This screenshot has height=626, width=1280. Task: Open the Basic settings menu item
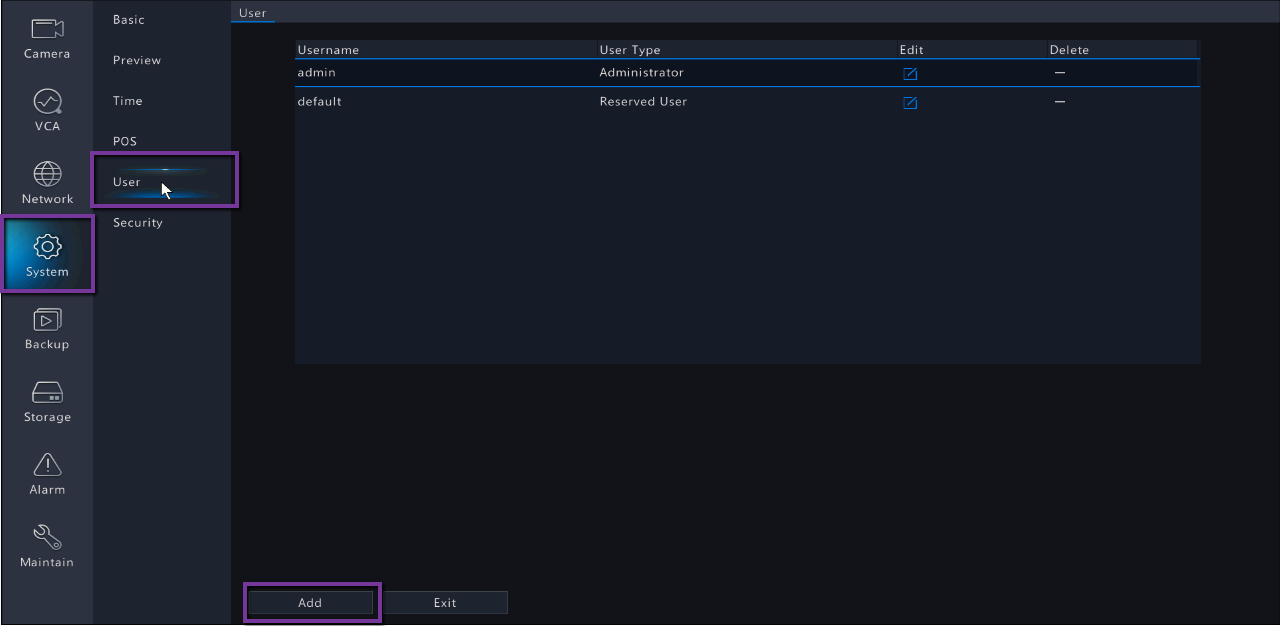point(129,20)
